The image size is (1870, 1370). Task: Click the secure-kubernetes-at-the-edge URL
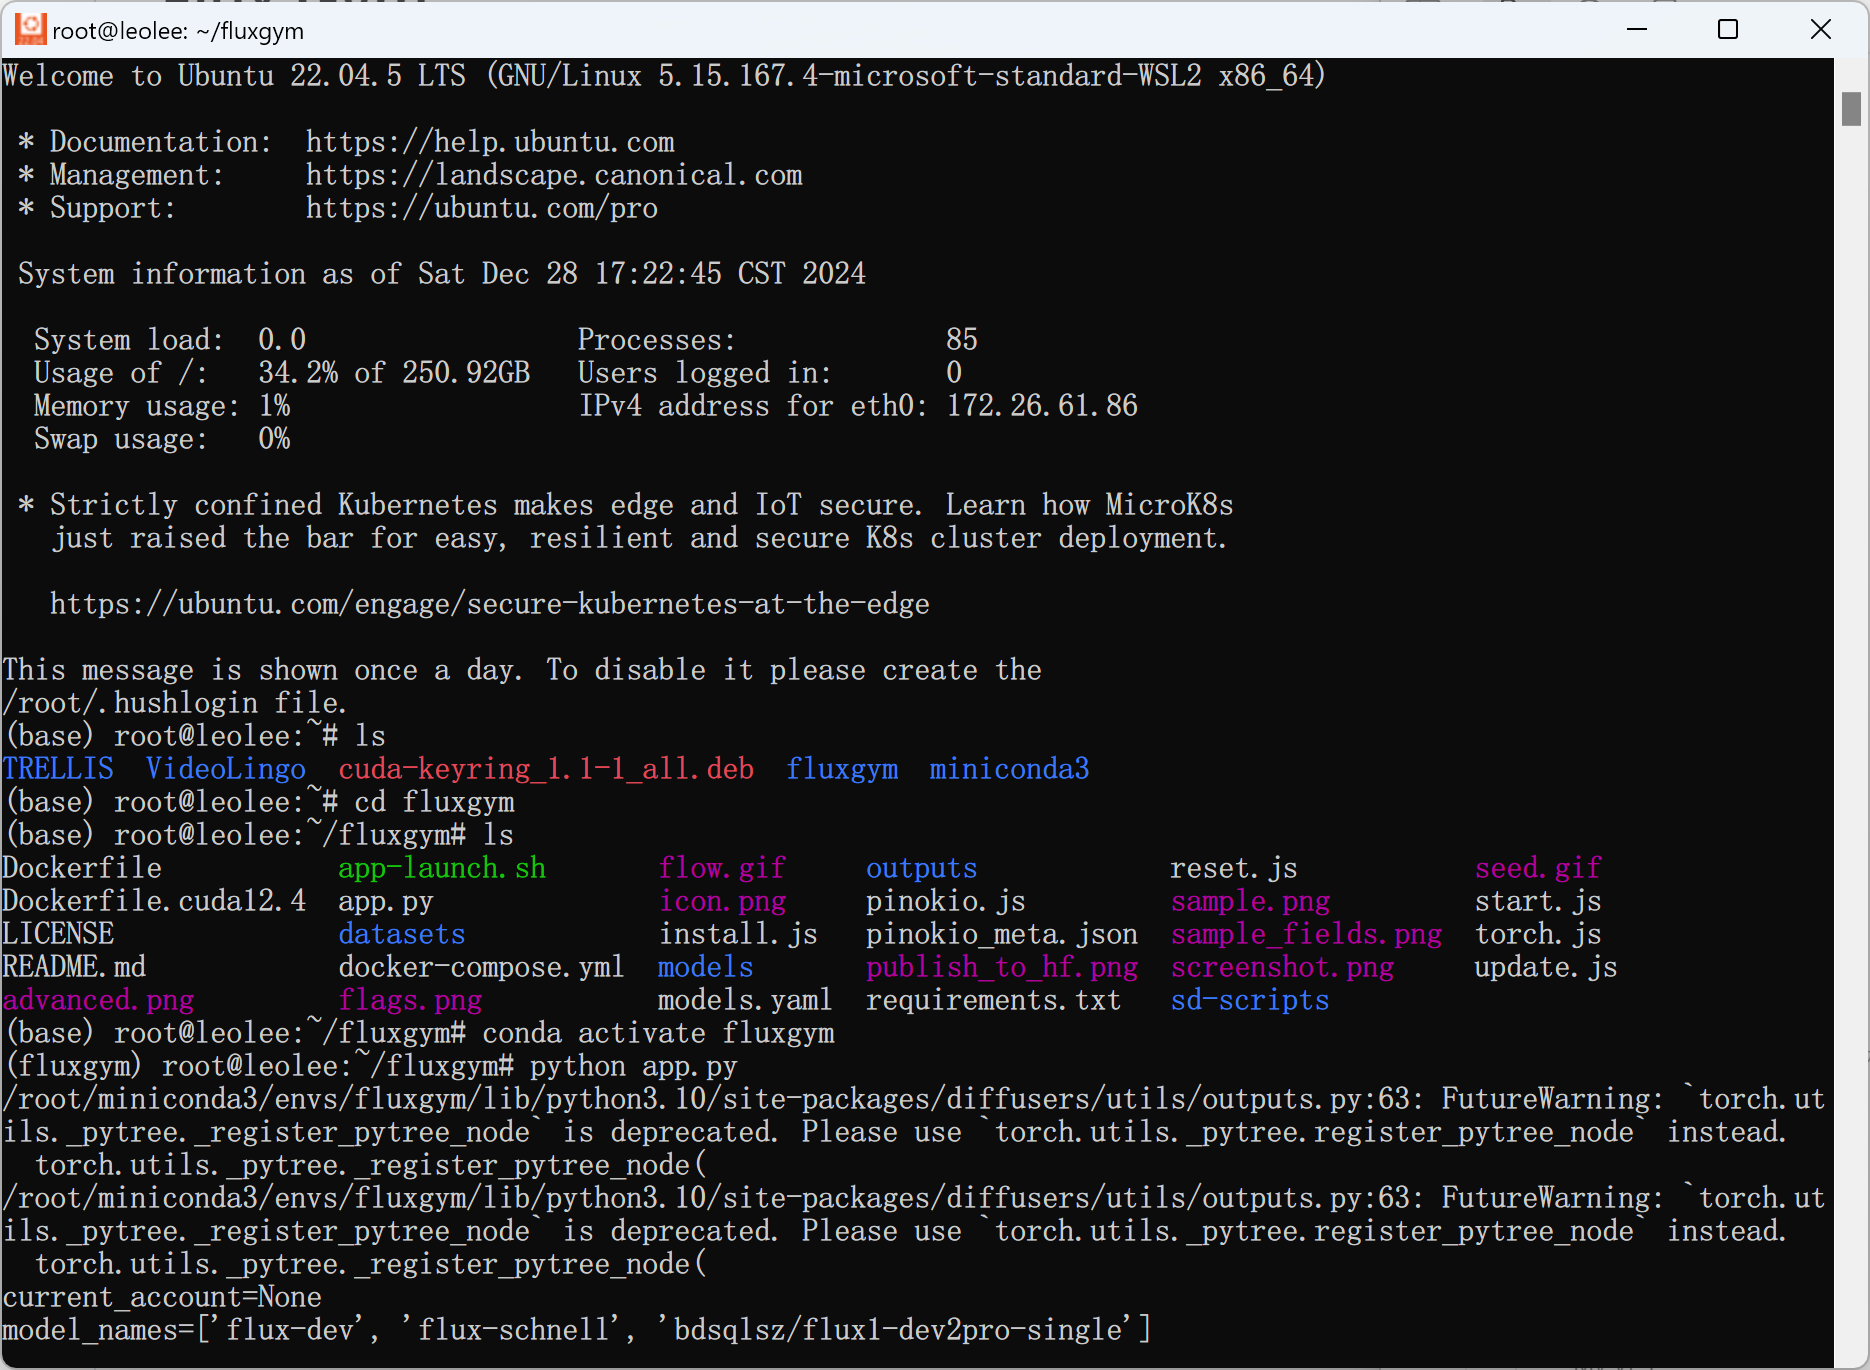pos(490,604)
